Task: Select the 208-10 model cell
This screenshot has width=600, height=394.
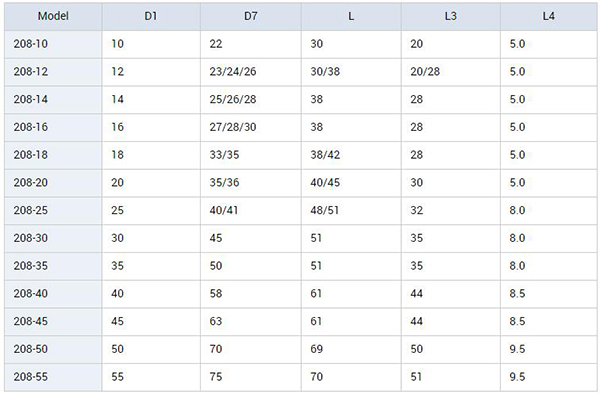Action: (x=53, y=44)
